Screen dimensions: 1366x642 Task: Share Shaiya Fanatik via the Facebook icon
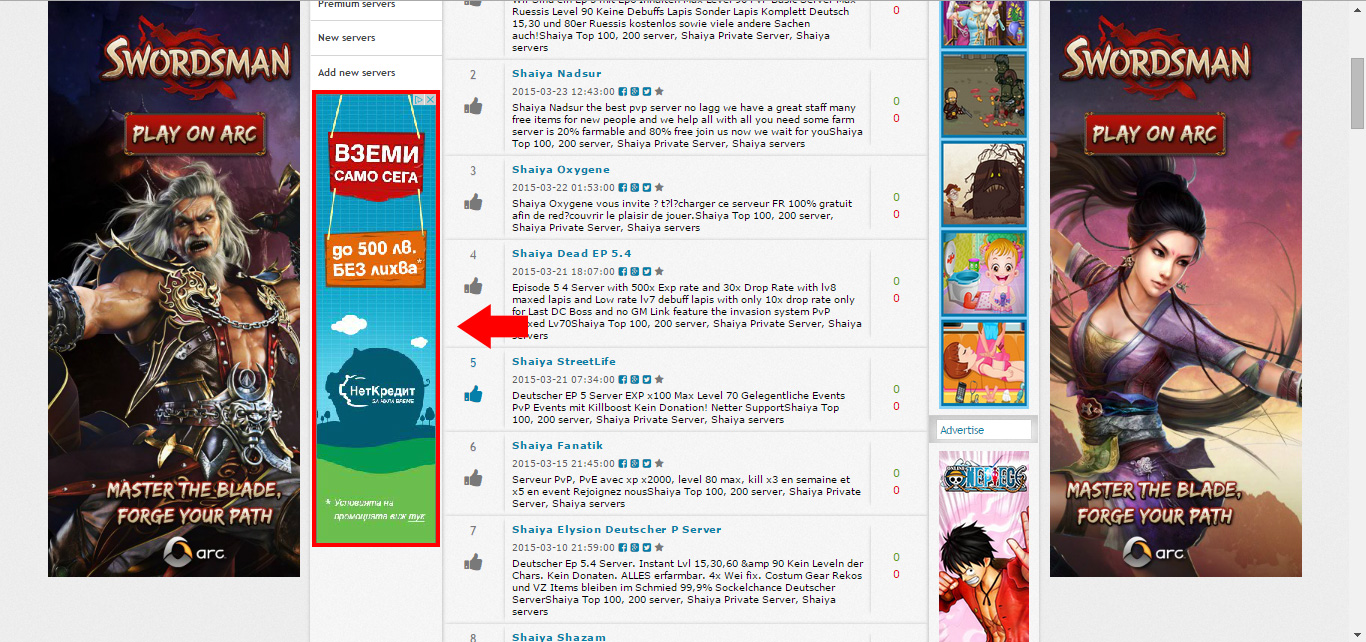[623, 463]
